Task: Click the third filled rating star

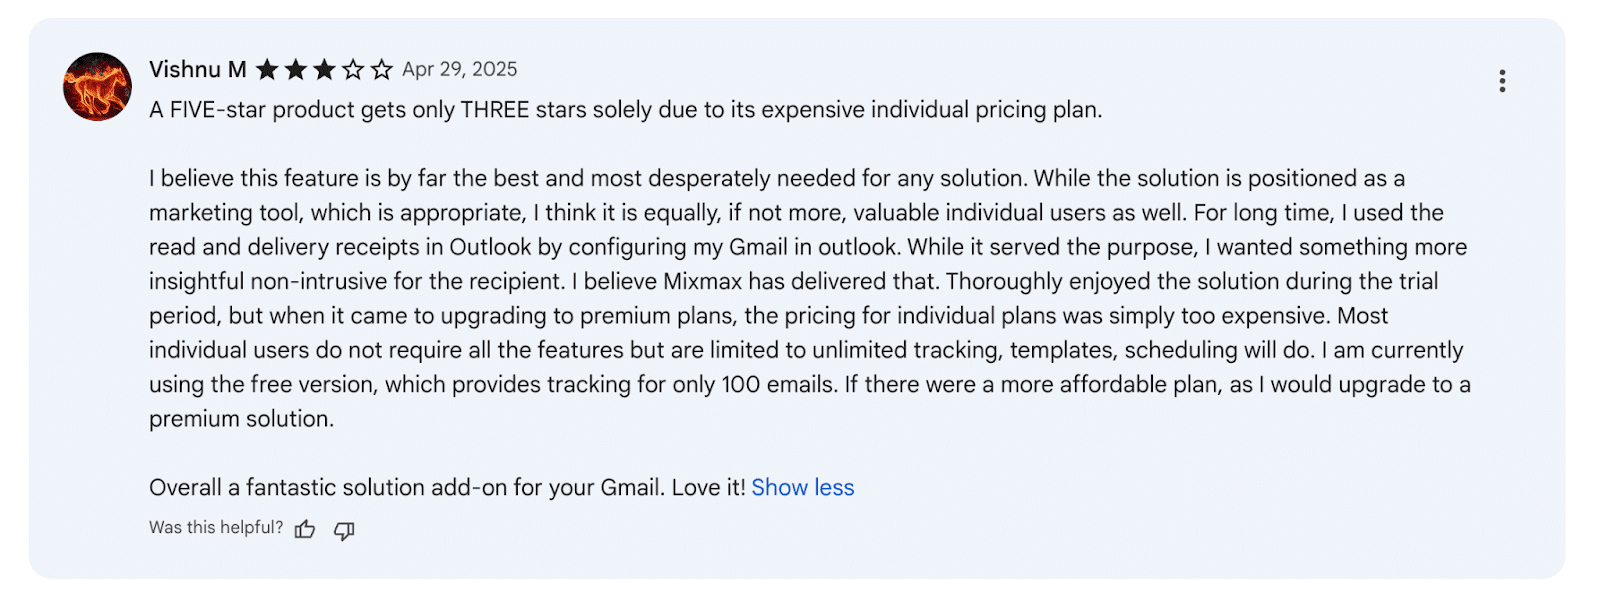Action: [x=324, y=69]
